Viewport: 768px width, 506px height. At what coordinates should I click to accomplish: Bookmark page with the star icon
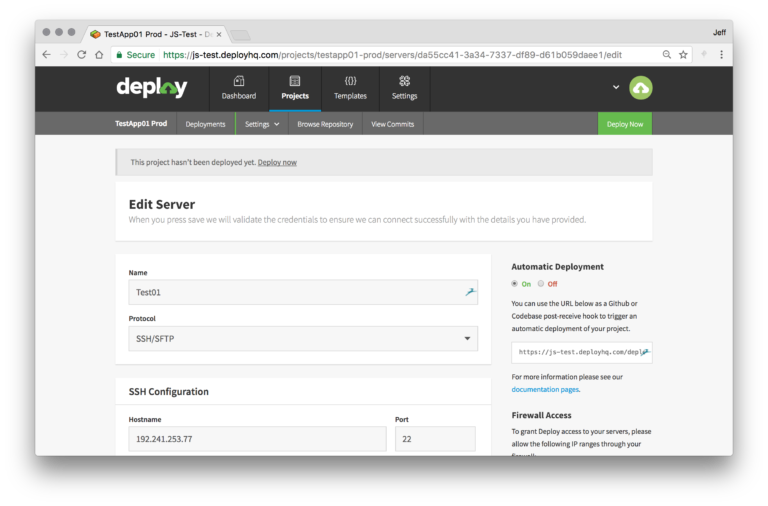coord(683,55)
